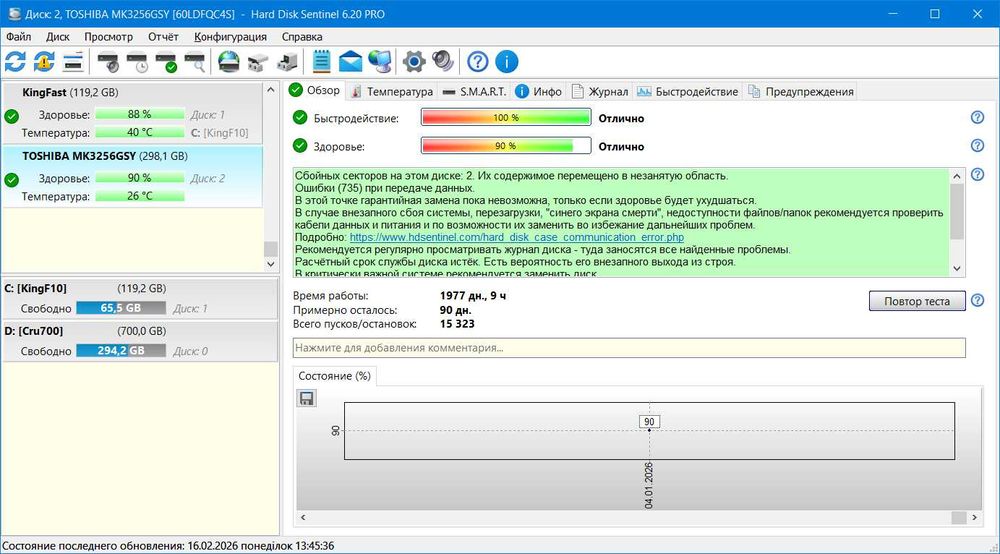The image size is (1000, 554).
Task: Switch to the Температура tab
Action: (392, 92)
